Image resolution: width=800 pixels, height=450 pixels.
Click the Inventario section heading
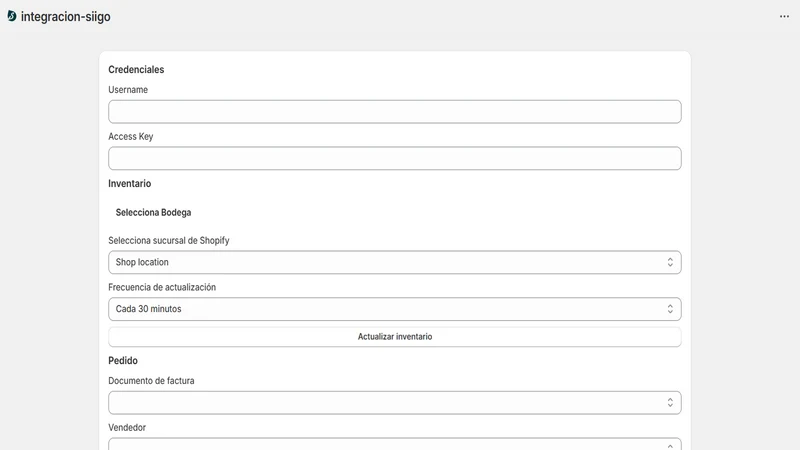coord(130,183)
